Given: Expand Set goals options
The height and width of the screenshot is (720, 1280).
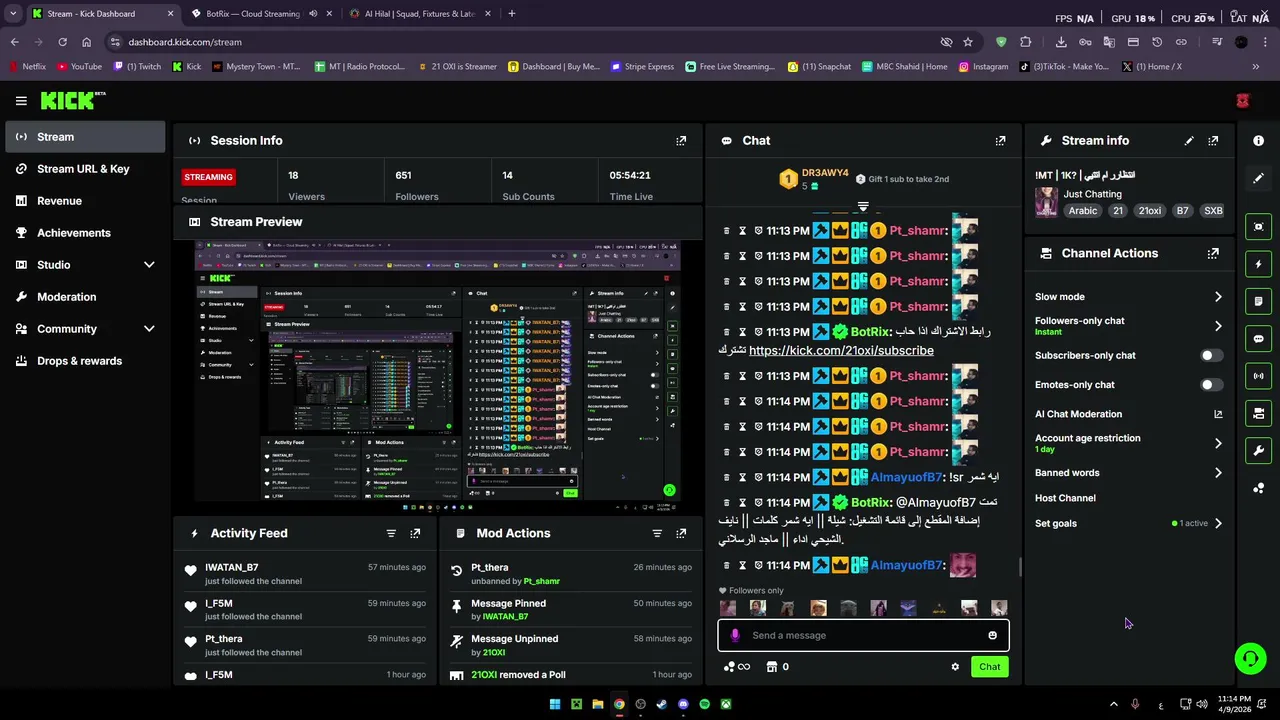Looking at the screenshot, I should (x=1218, y=523).
